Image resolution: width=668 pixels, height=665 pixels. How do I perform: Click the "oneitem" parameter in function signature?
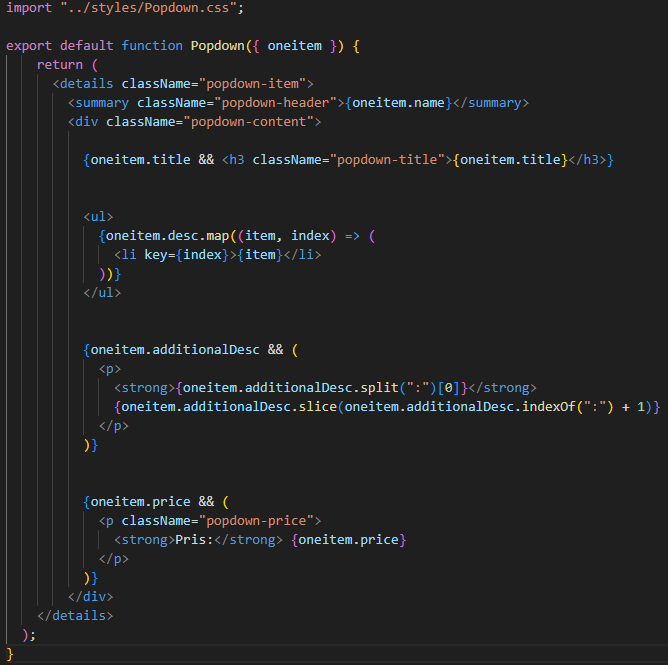(x=294, y=46)
